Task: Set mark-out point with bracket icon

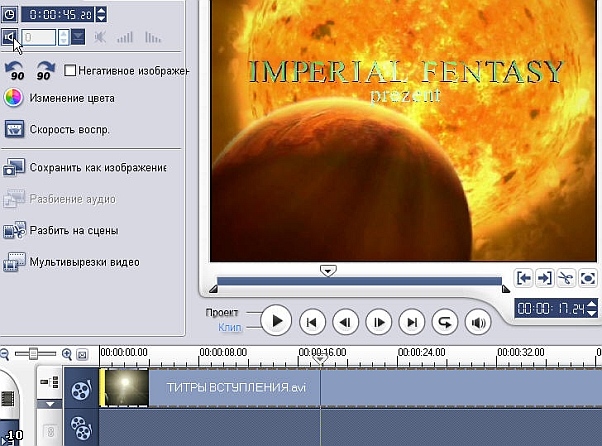Action: (x=544, y=278)
